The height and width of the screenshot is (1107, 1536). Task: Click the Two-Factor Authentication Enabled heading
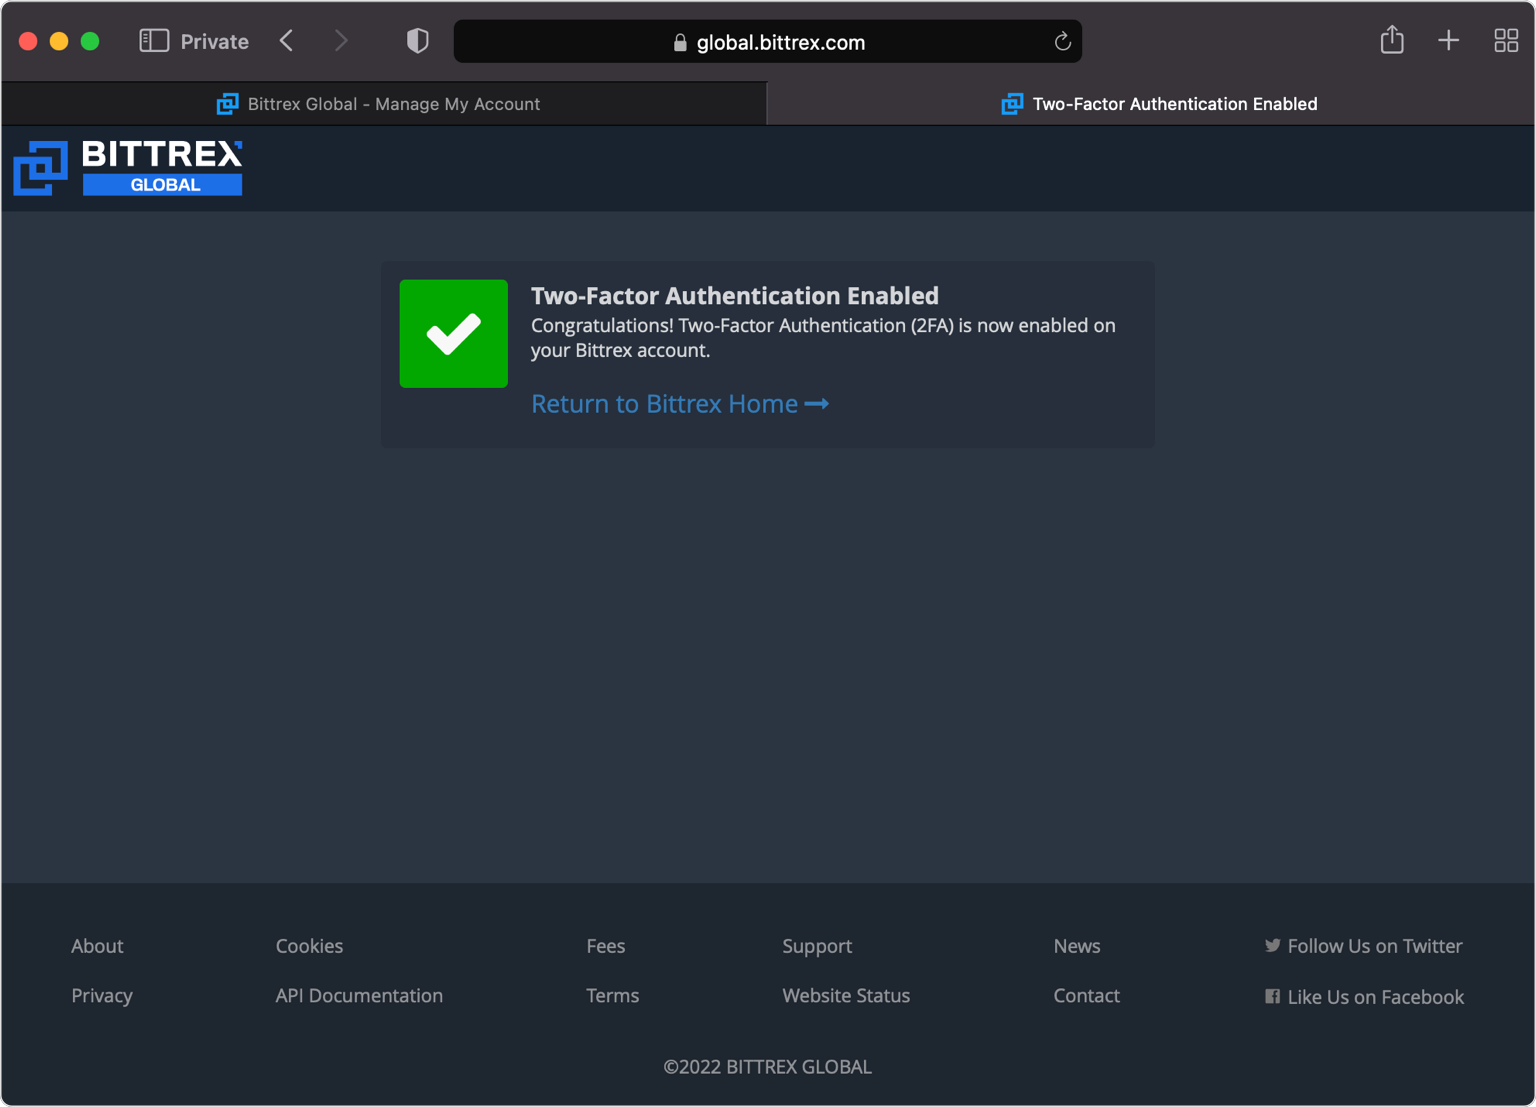[735, 296]
